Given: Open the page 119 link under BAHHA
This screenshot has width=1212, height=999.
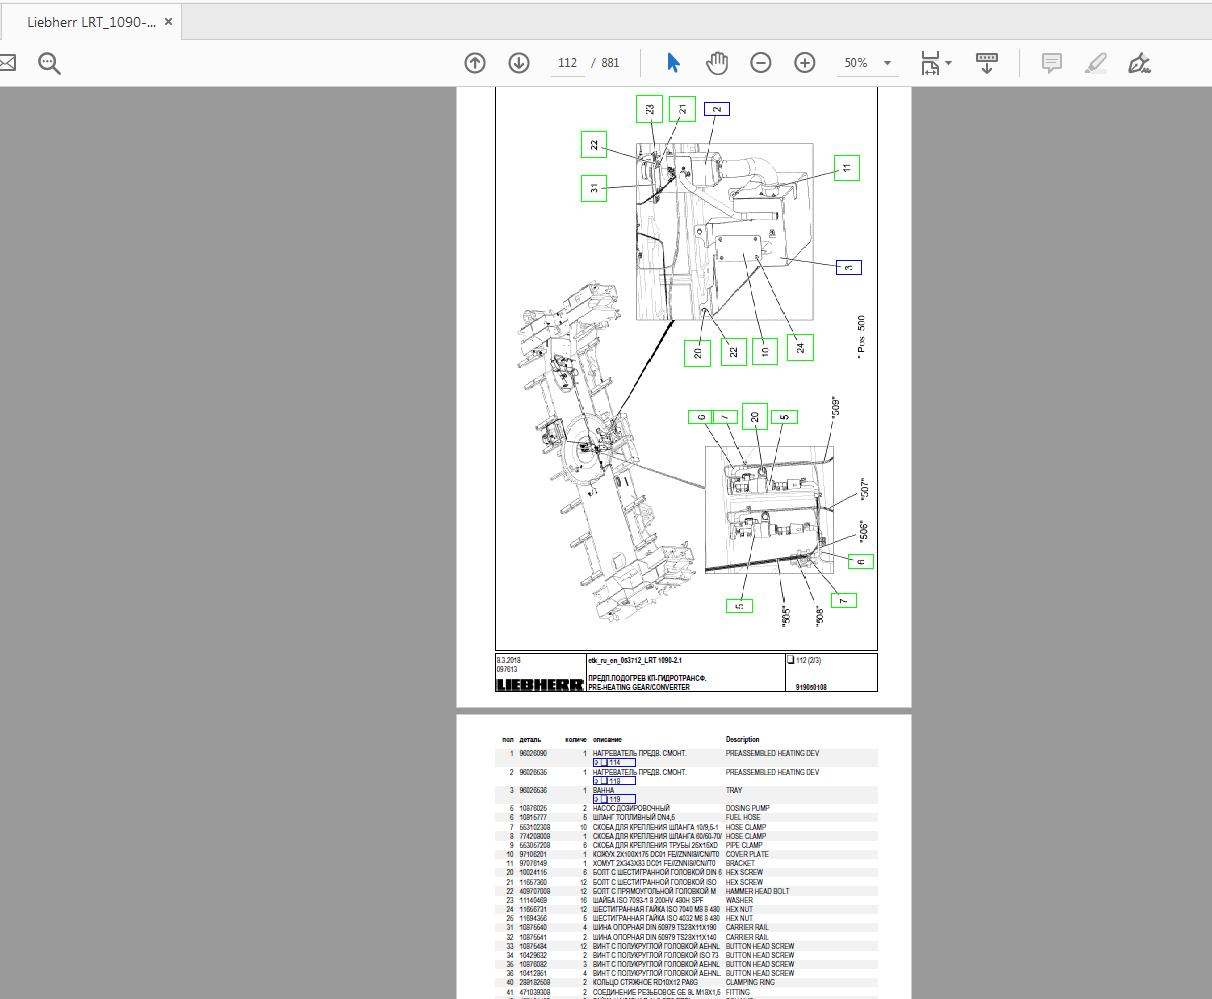Looking at the screenshot, I should point(616,799).
